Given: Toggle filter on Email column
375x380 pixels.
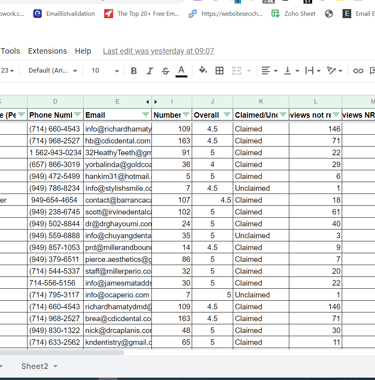Looking at the screenshot, I should [146, 115].
